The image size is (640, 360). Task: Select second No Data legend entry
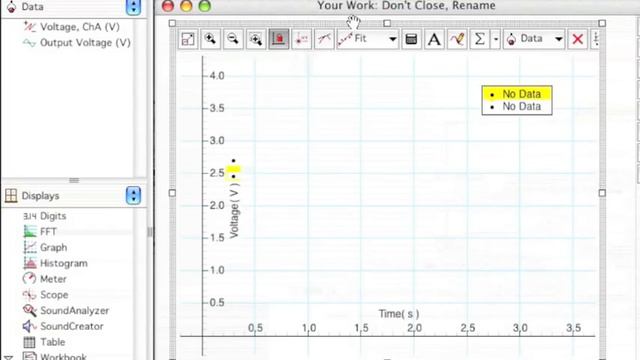517,107
